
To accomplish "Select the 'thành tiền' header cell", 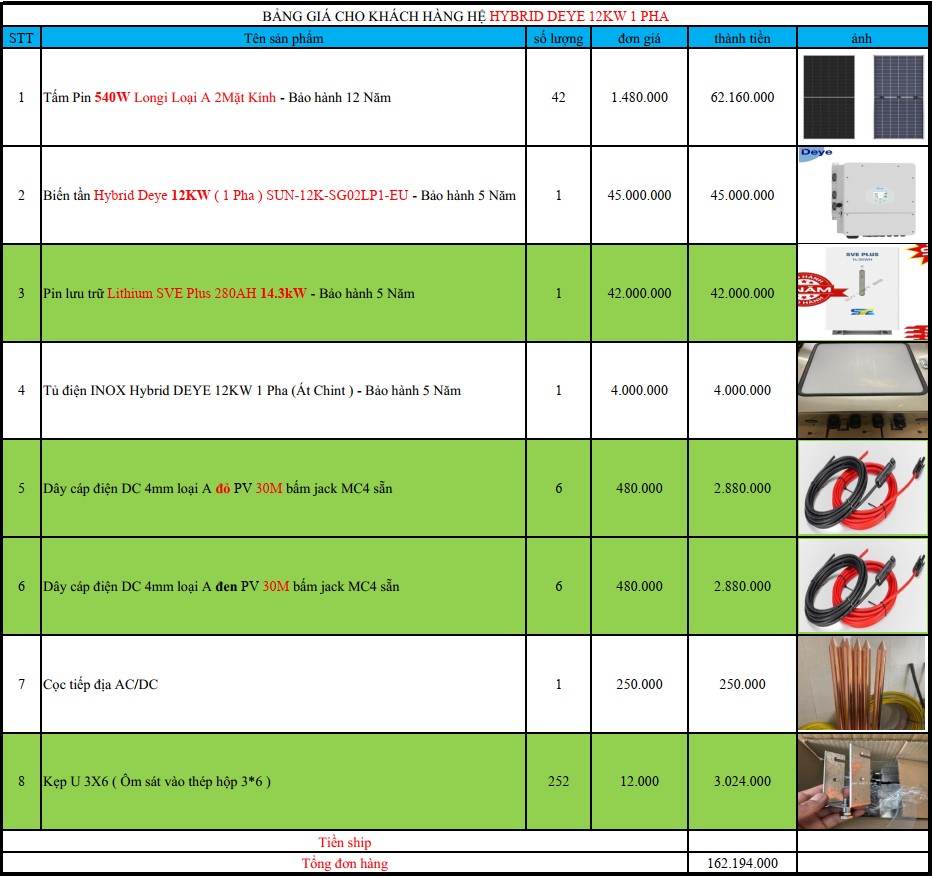I will 742,38.
